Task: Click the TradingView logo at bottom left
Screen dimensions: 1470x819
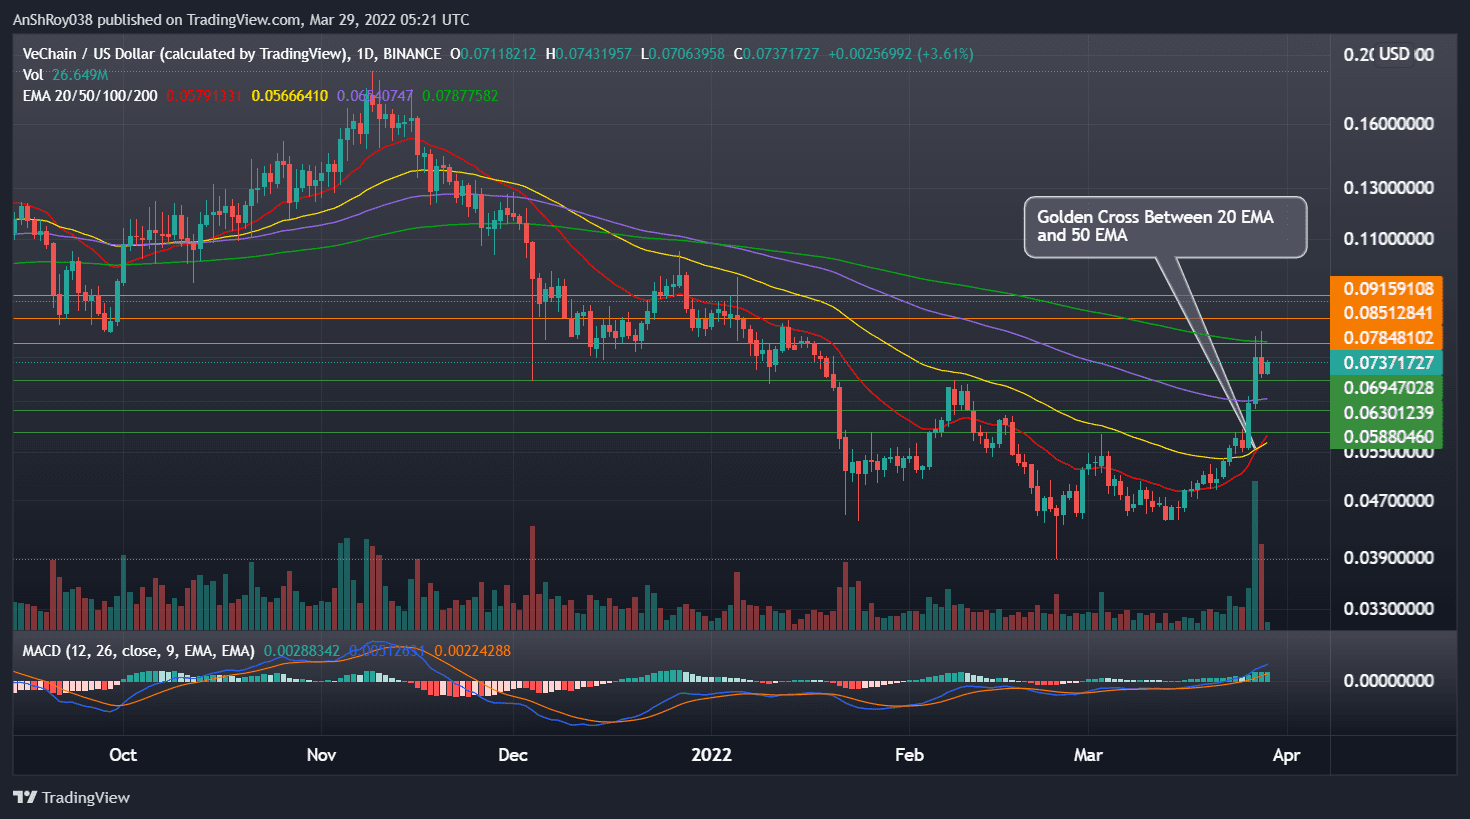Action: click(x=70, y=797)
